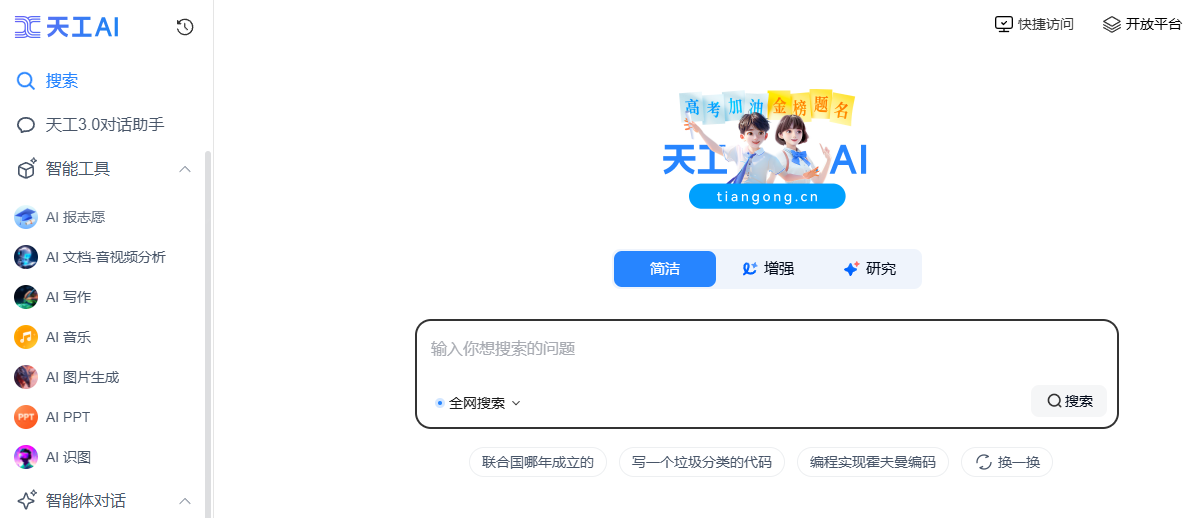Open the 全网搜索 scope dropdown
Screen dimensions: 1203x518
(478, 403)
